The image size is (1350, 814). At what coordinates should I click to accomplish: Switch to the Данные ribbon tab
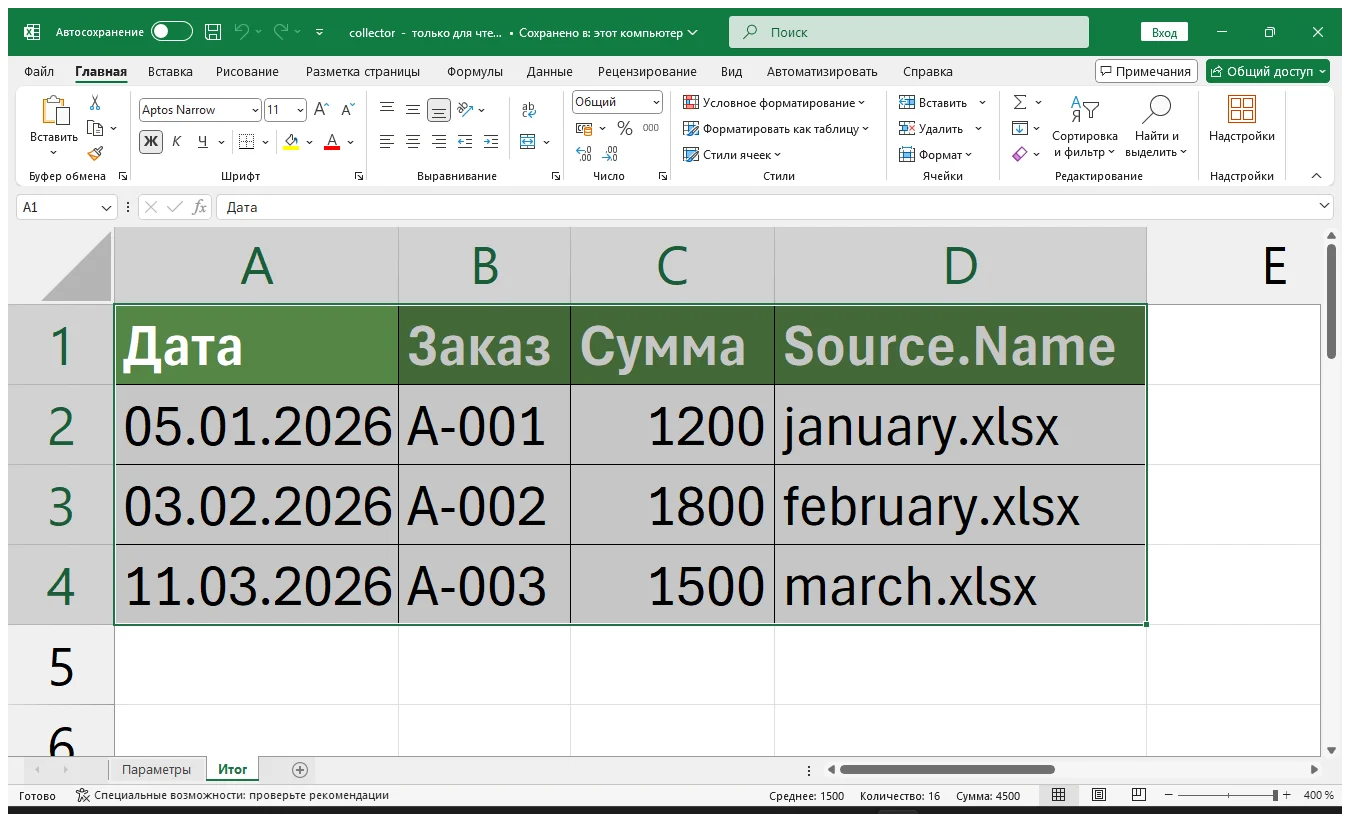click(550, 72)
